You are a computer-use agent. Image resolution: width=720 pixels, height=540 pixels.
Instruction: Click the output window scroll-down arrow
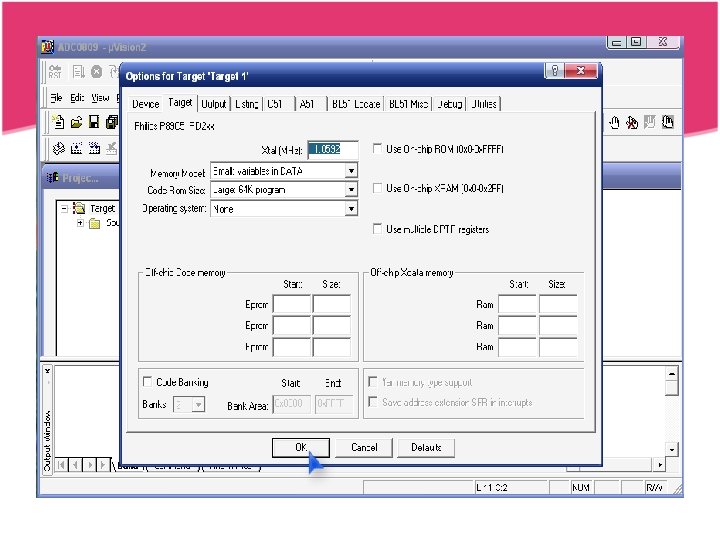672,449
